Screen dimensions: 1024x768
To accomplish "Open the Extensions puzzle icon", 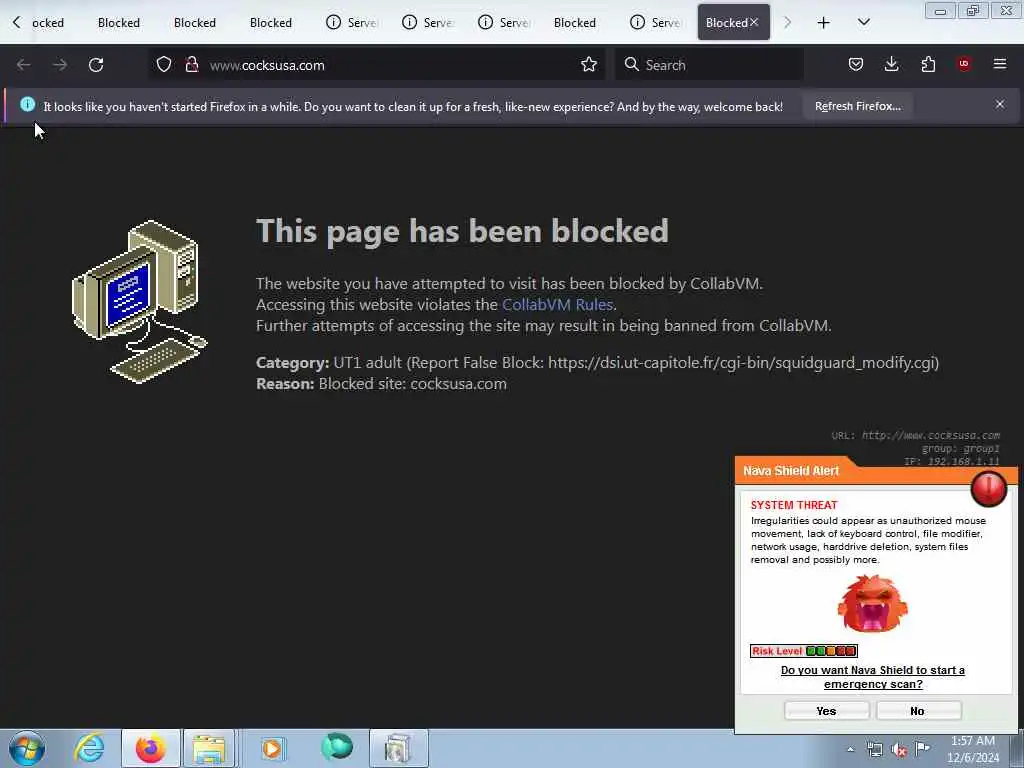I will (x=928, y=65).
